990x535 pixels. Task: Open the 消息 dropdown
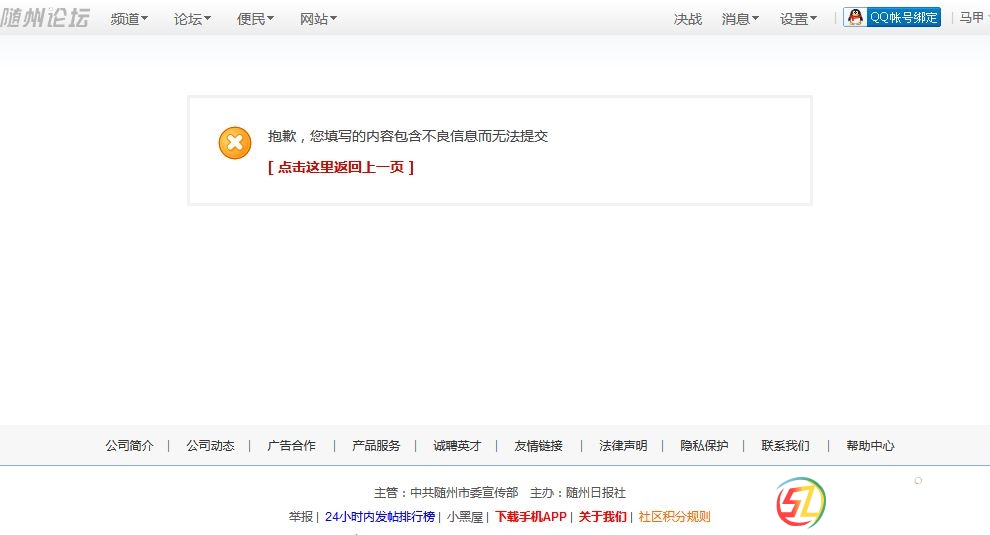pos(740,19)
